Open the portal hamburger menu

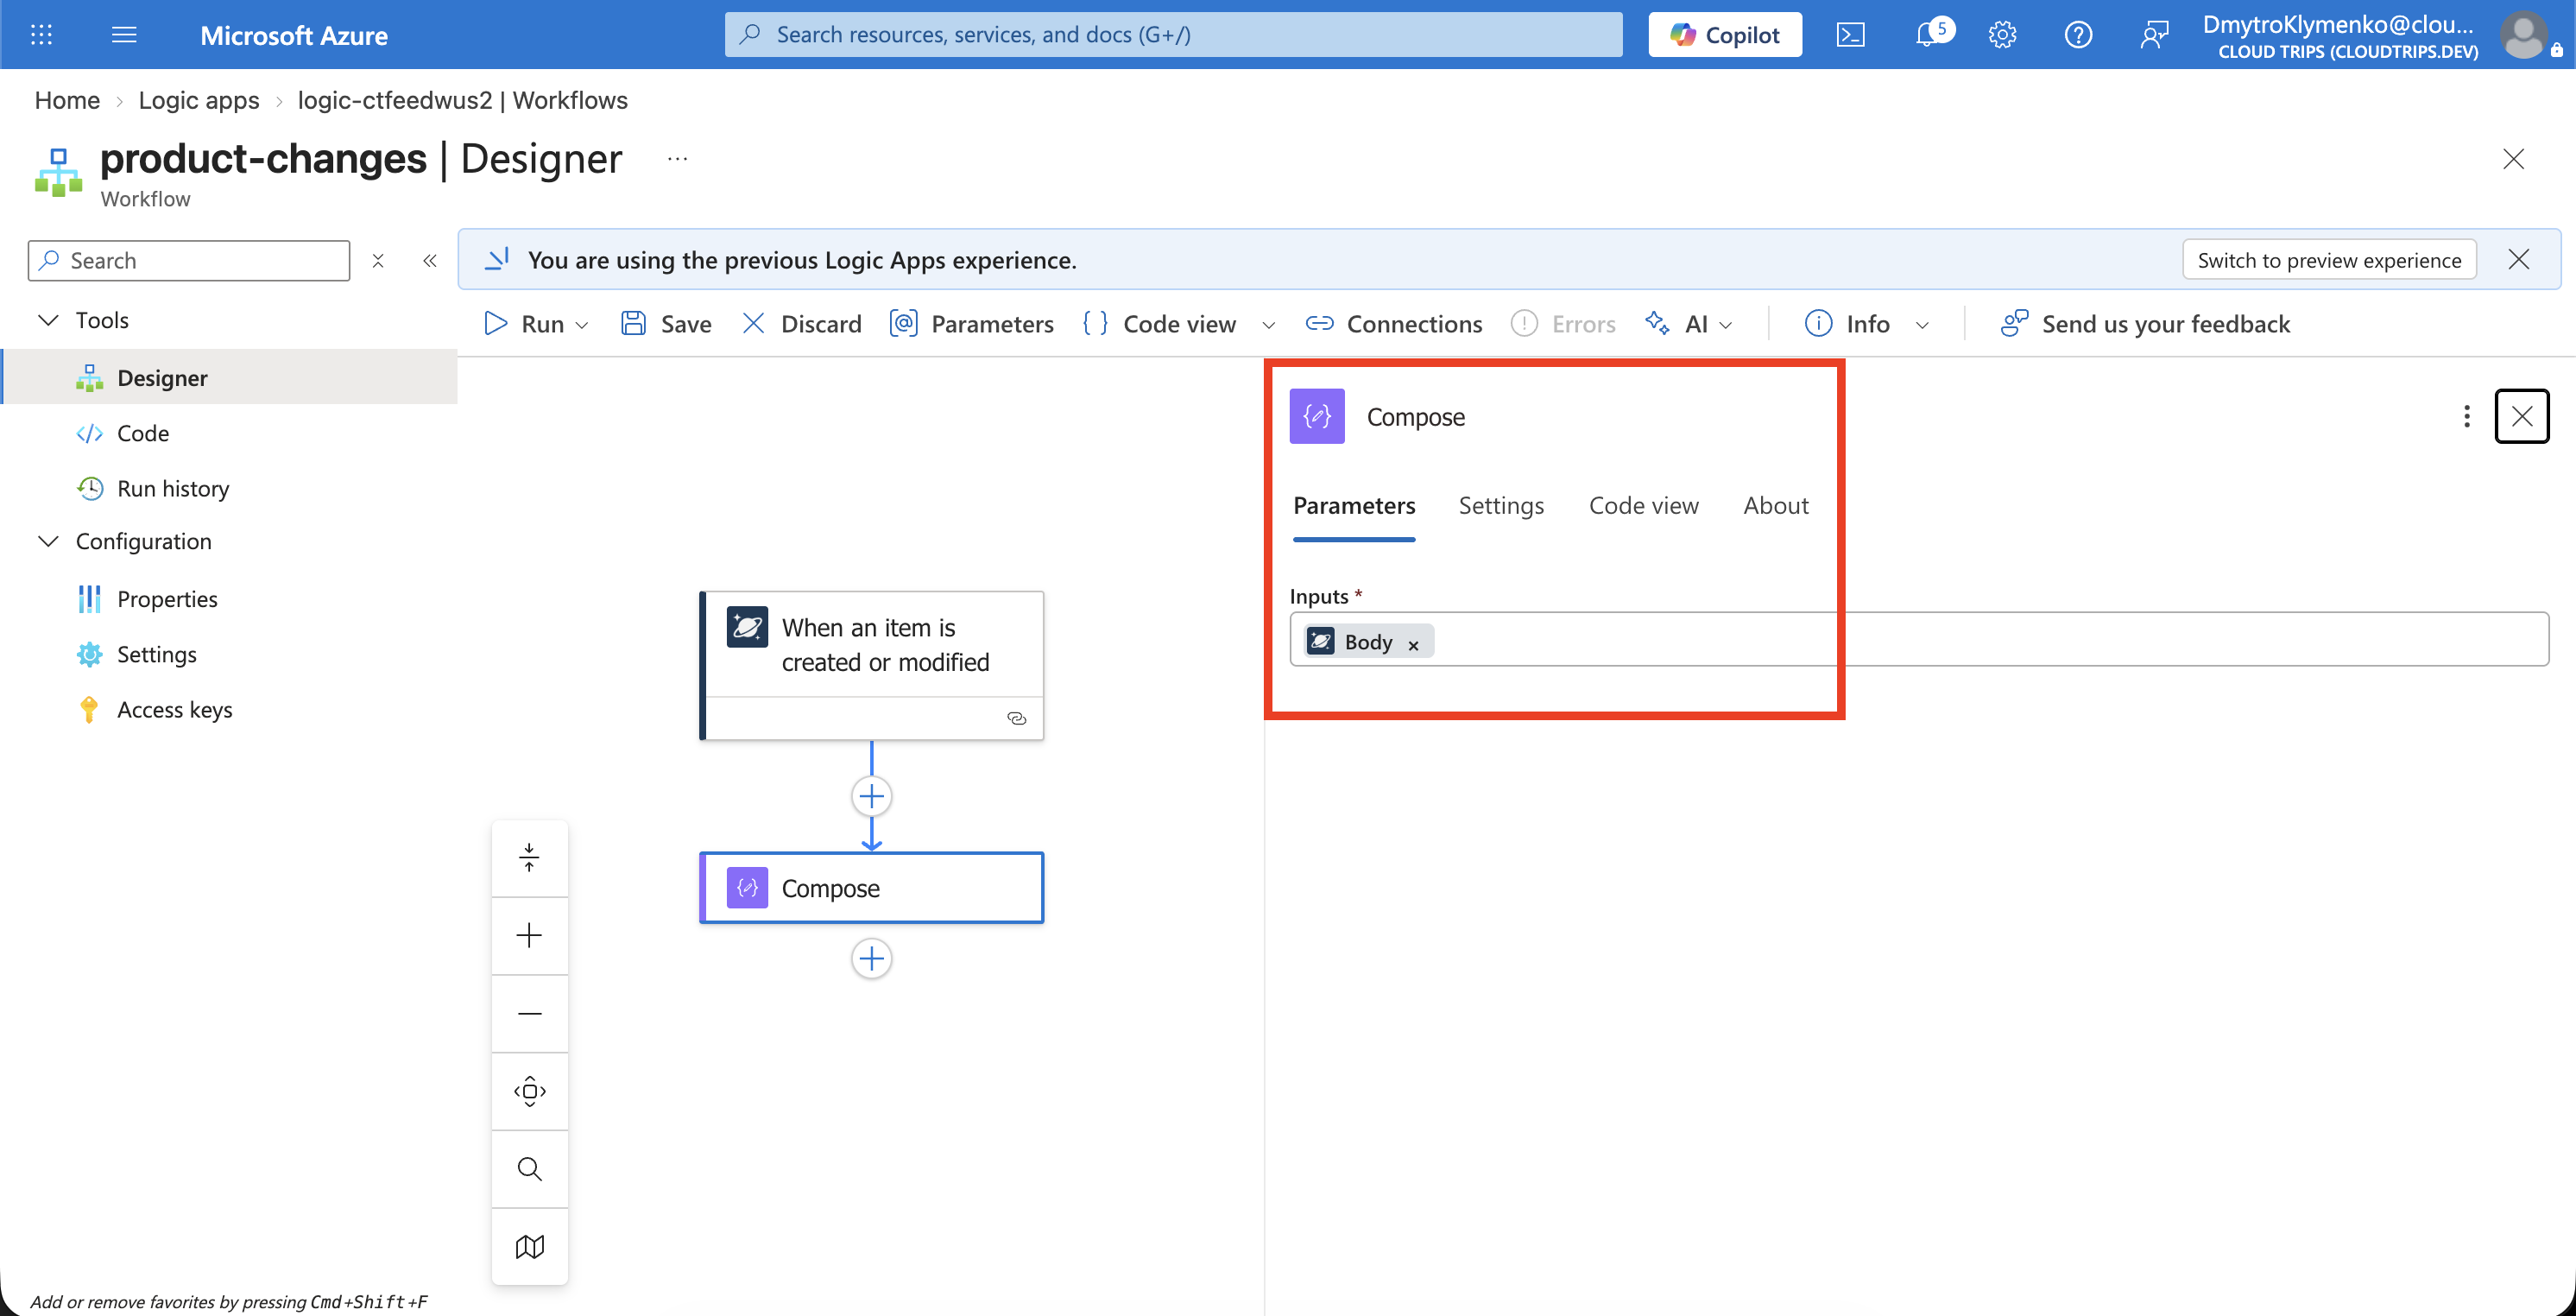(x=124, y=35)
